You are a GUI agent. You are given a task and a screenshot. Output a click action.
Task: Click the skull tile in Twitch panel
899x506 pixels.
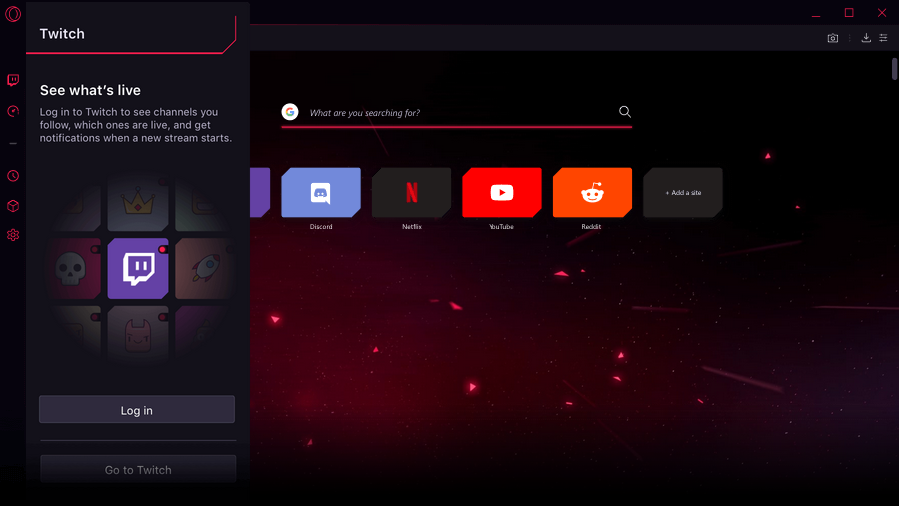tap(72, 268)
